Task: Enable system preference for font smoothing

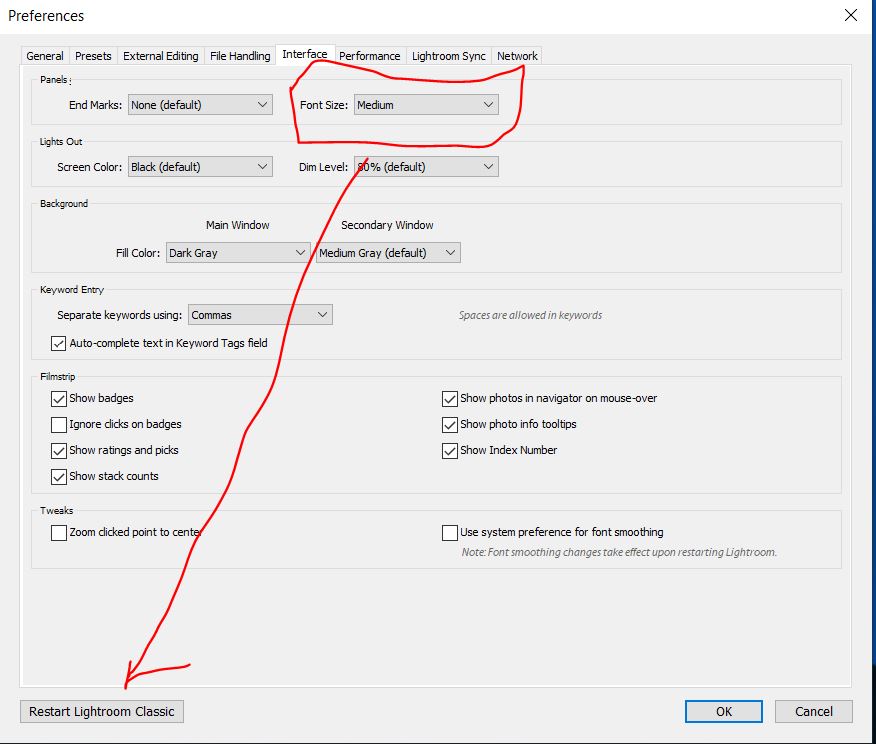Action: (450, 533)
